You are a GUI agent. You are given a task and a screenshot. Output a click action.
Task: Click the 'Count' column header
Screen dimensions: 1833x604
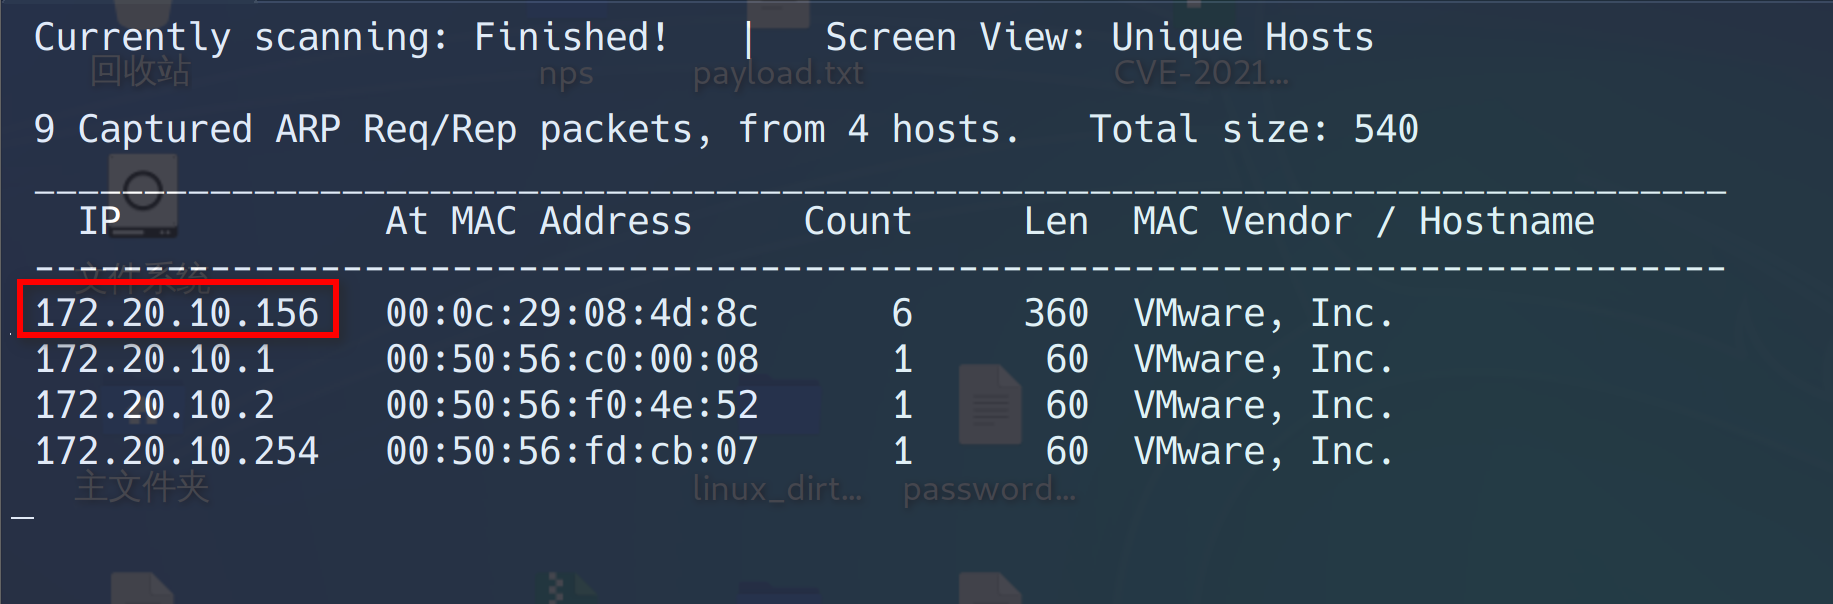point(857,221)
